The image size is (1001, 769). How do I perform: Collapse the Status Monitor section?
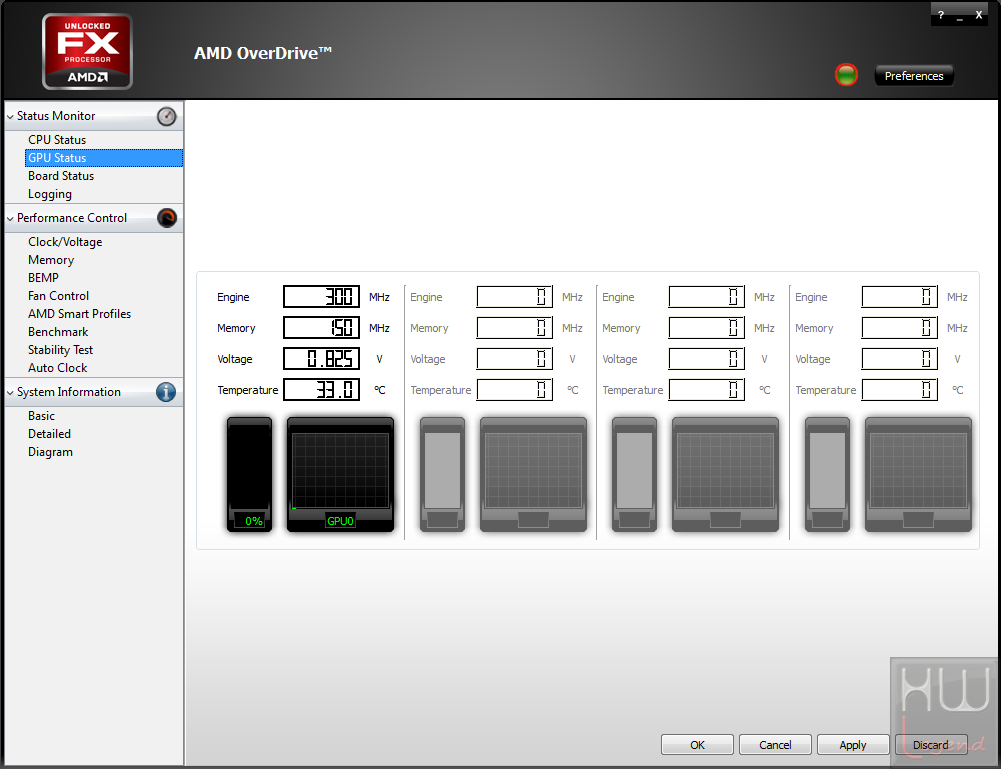pyautogui.click(x=10, y=117)
